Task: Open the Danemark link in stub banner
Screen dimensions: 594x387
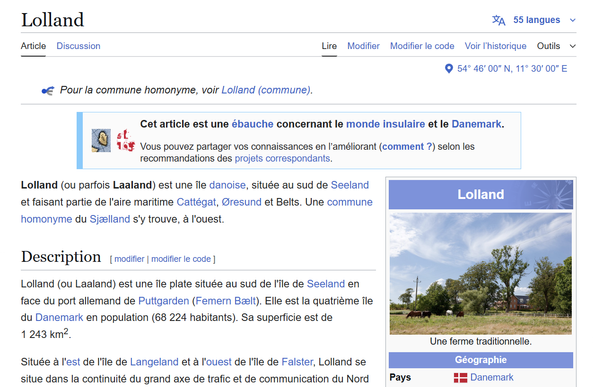Action: (476, 124)
